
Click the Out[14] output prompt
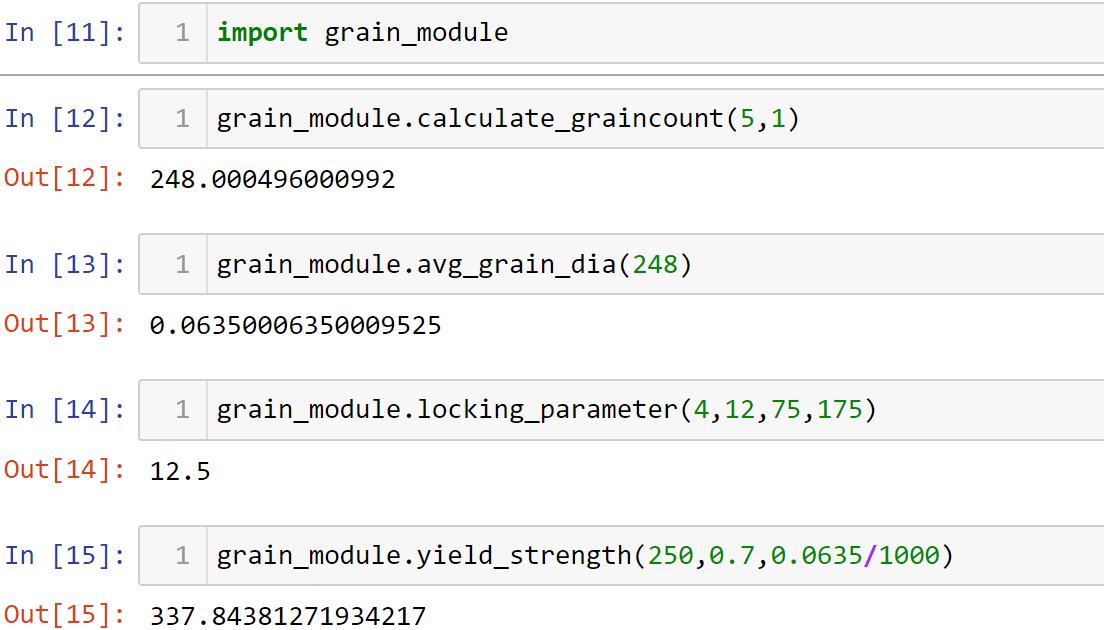tap(65, 471)
